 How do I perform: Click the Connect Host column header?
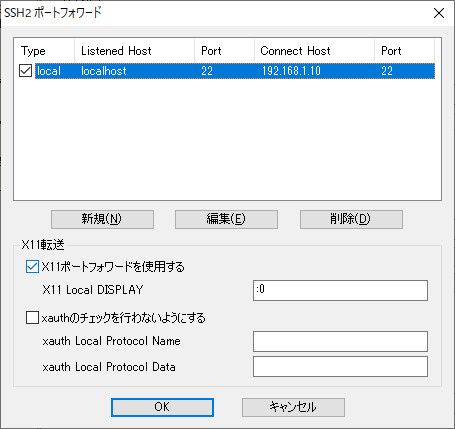coord(314,51)
